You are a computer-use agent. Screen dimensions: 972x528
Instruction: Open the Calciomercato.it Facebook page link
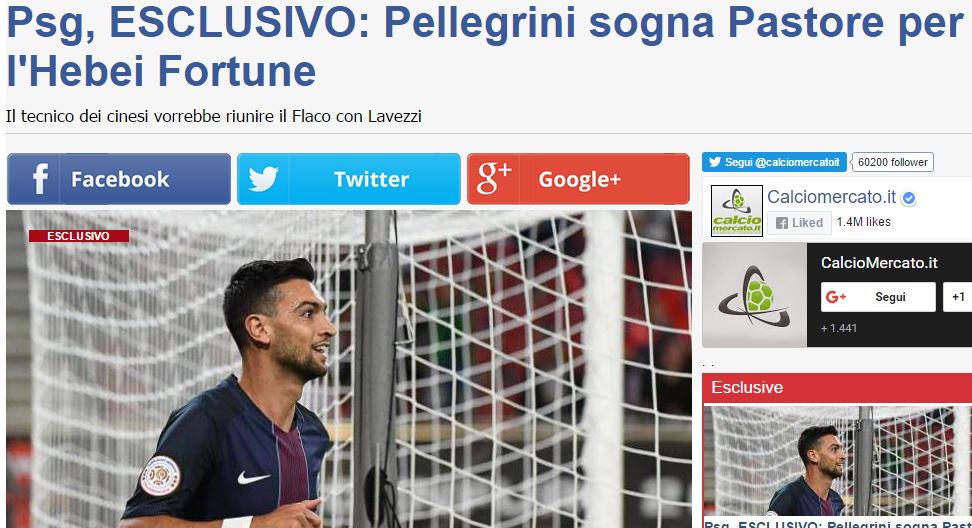point(831,197)
